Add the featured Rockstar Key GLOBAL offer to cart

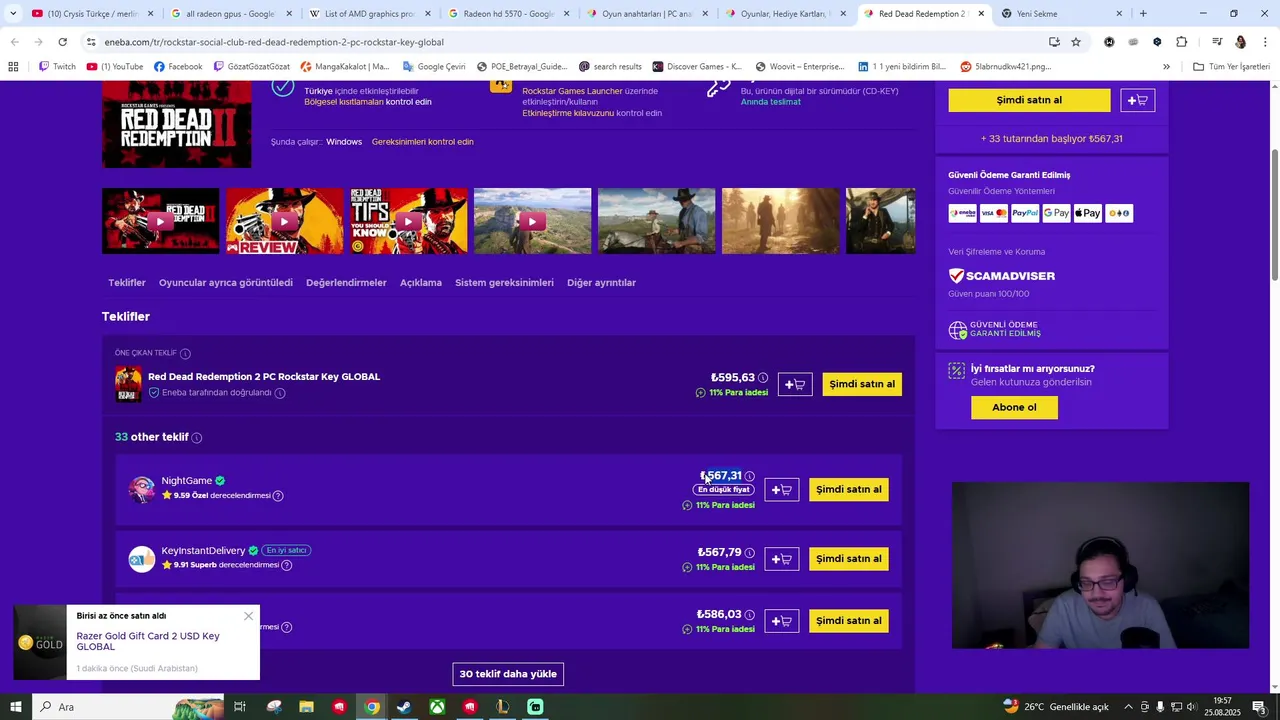795,384
